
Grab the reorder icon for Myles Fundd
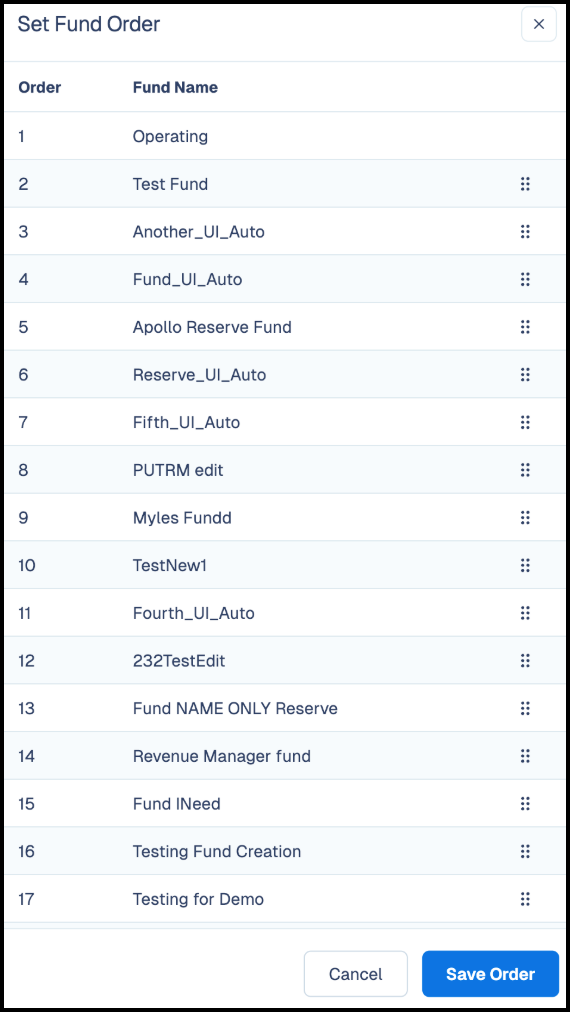point(525,518)
